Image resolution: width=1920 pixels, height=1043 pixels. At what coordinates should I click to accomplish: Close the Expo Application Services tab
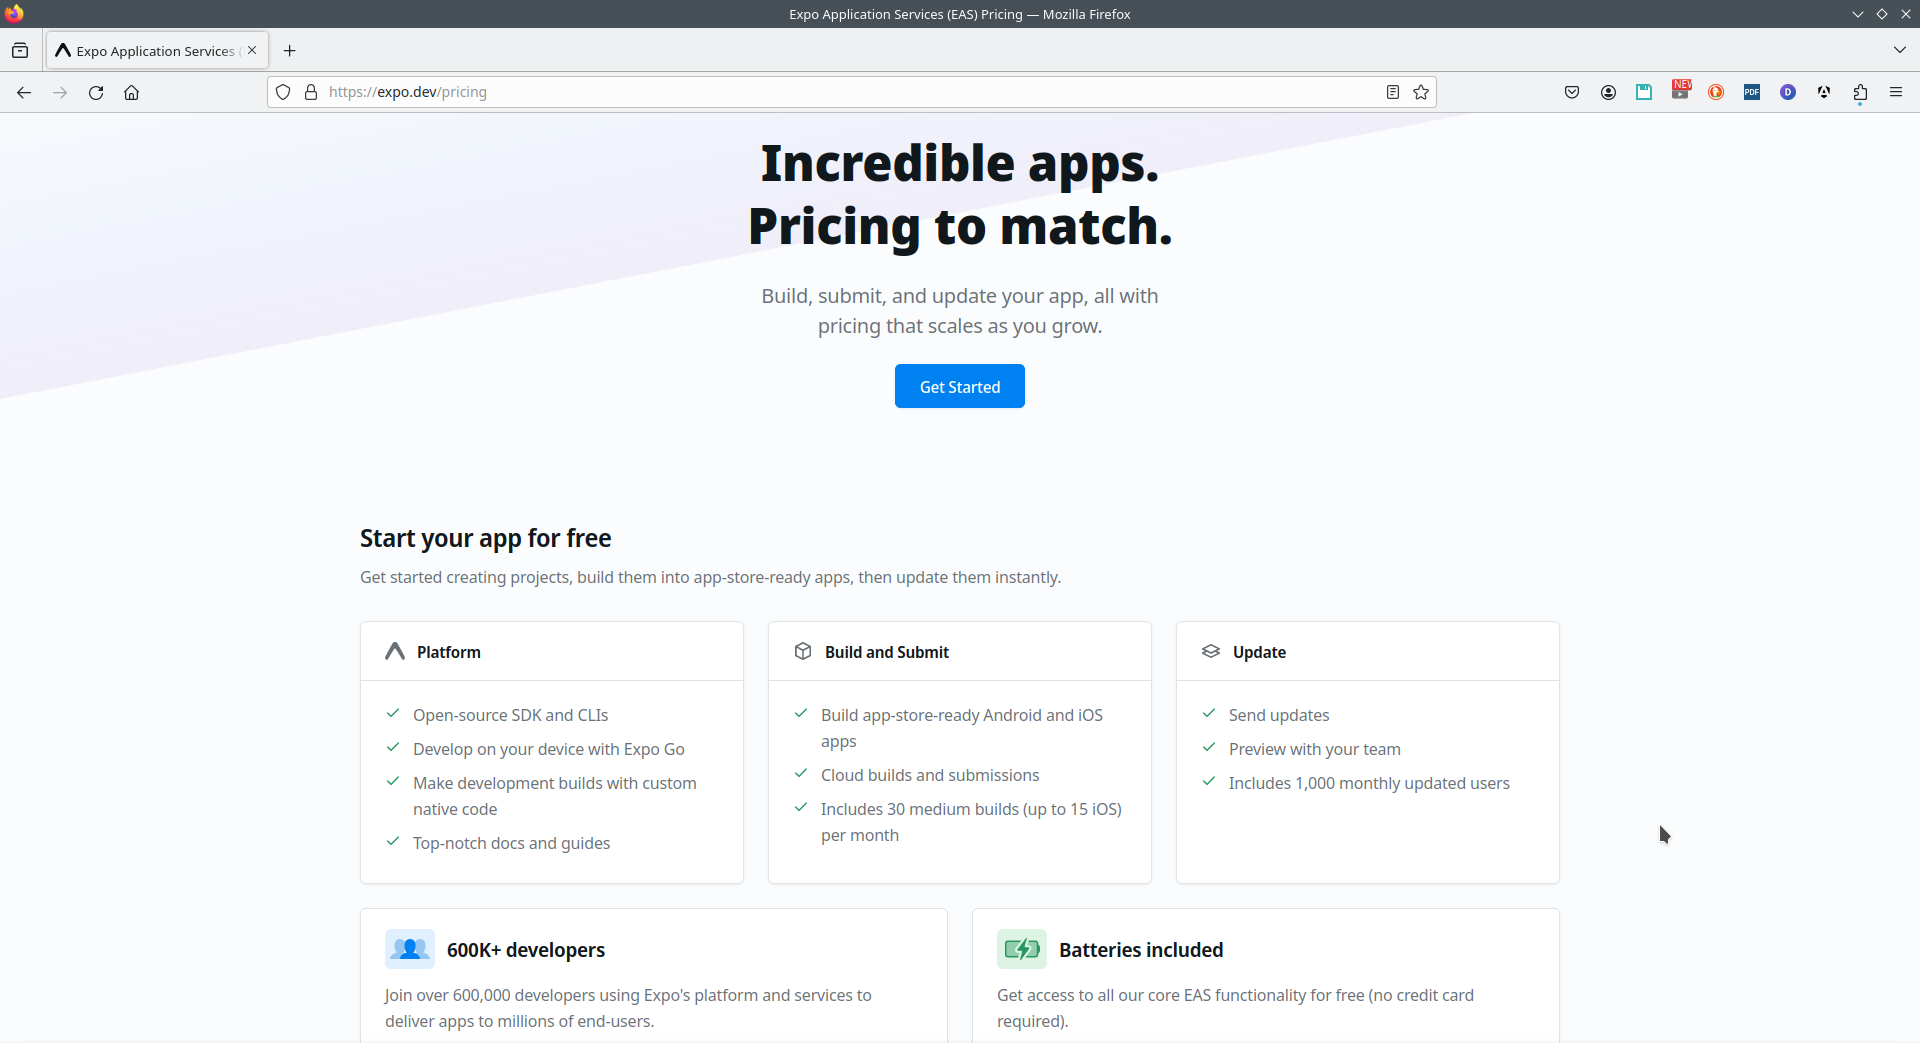pyautogui.click(x=252, y=50)
